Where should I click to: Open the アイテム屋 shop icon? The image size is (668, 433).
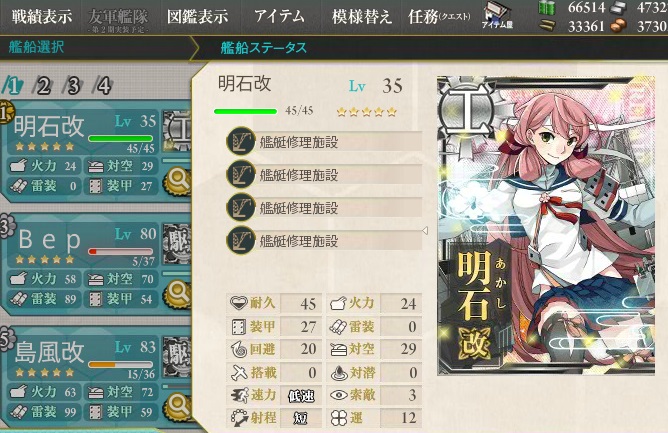pos(498,16)
